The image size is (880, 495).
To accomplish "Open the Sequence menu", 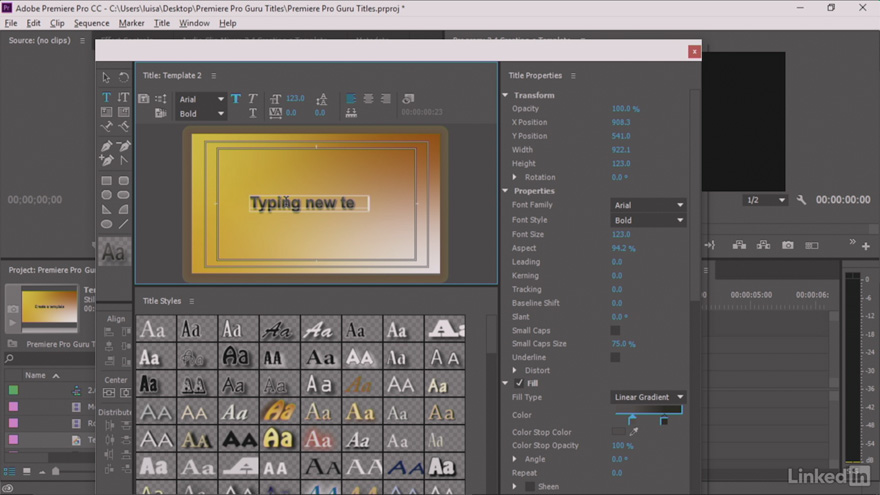I will pos(91,23).
